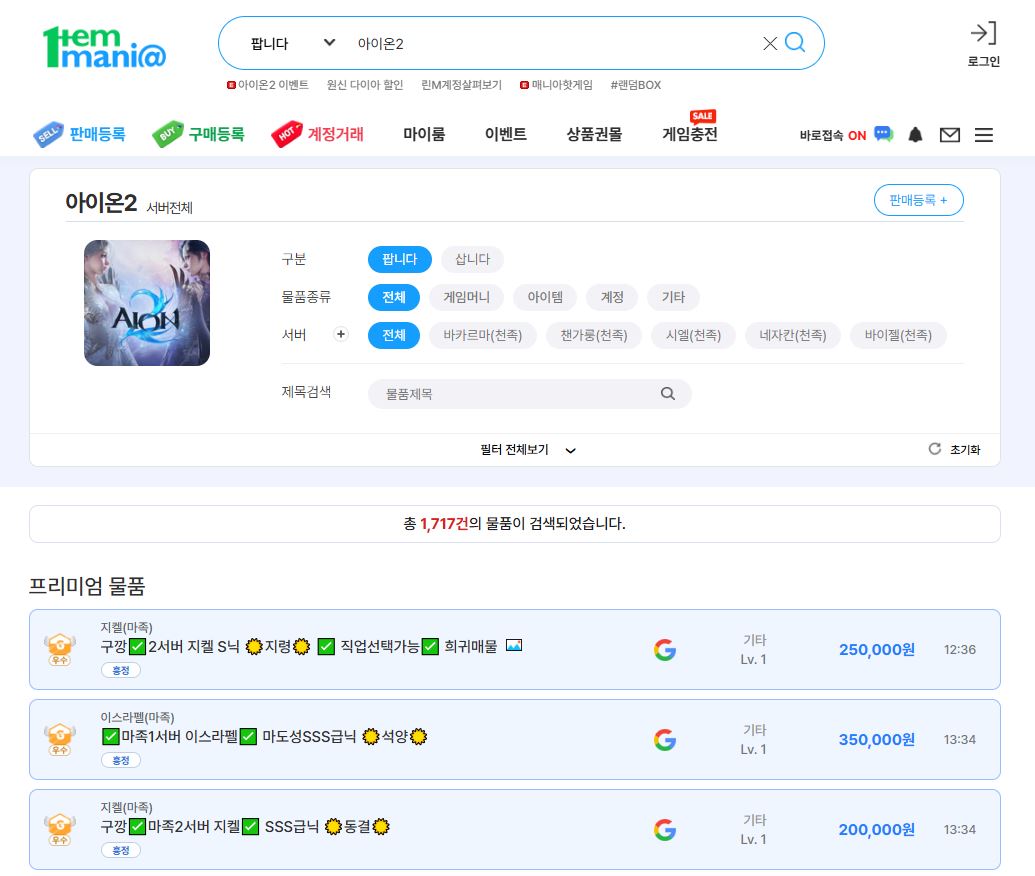Click the 원신 다이아 할인 link

click(x=364, y=84)
